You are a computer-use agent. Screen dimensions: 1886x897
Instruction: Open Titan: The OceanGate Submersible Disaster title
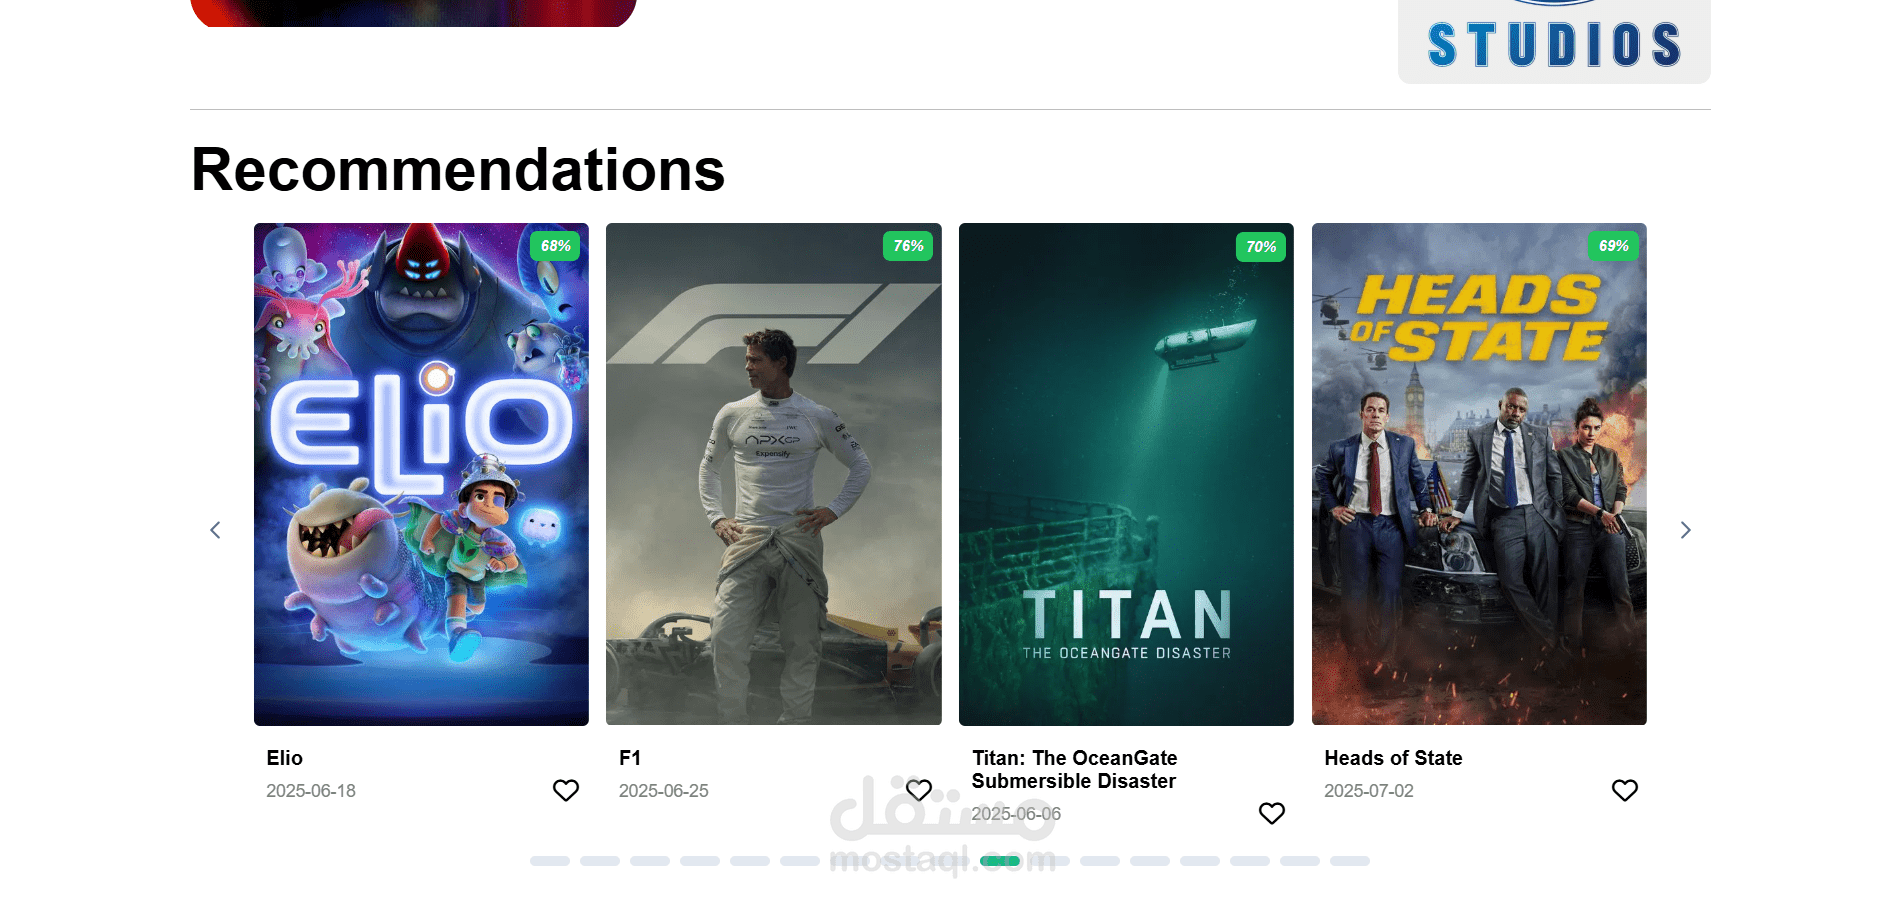pyautogui.click(x=1075, y=769)
